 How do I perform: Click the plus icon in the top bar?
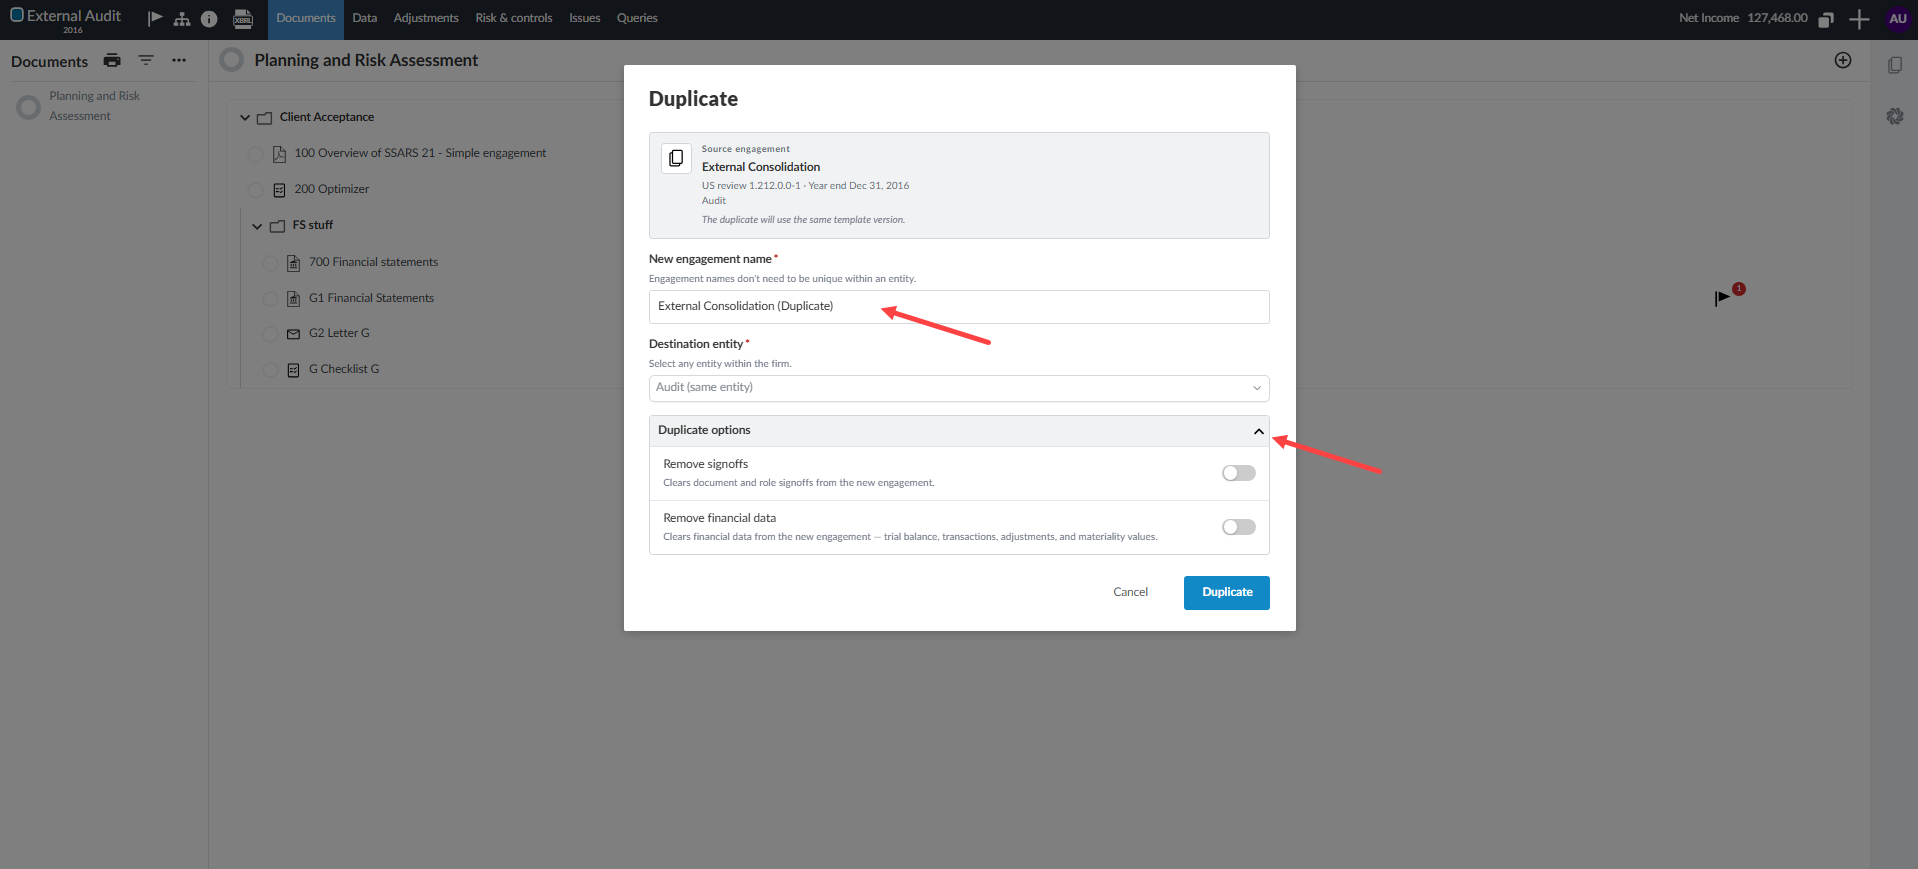click(1859, 19)
